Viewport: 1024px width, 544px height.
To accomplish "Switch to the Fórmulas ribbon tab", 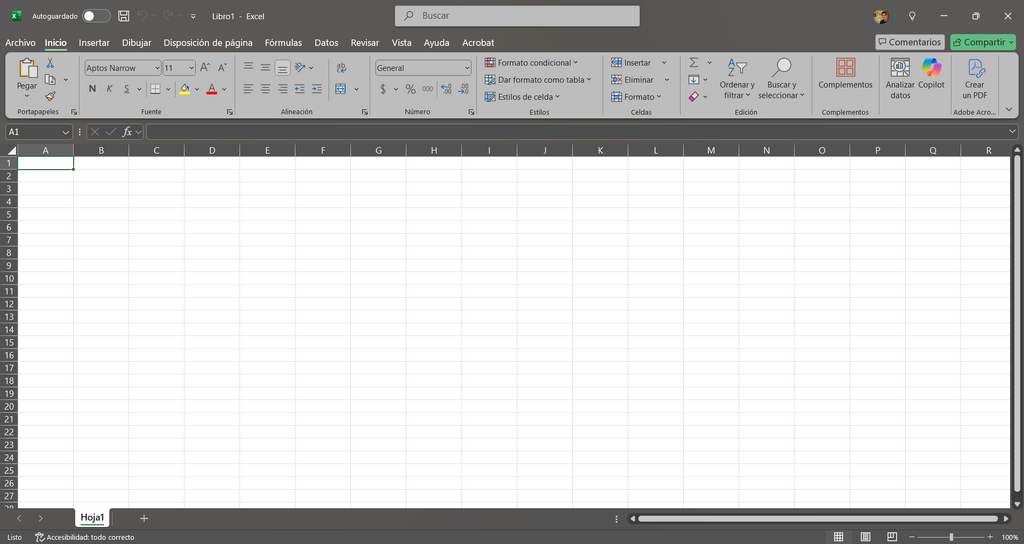I will click(x=283, y=42).
